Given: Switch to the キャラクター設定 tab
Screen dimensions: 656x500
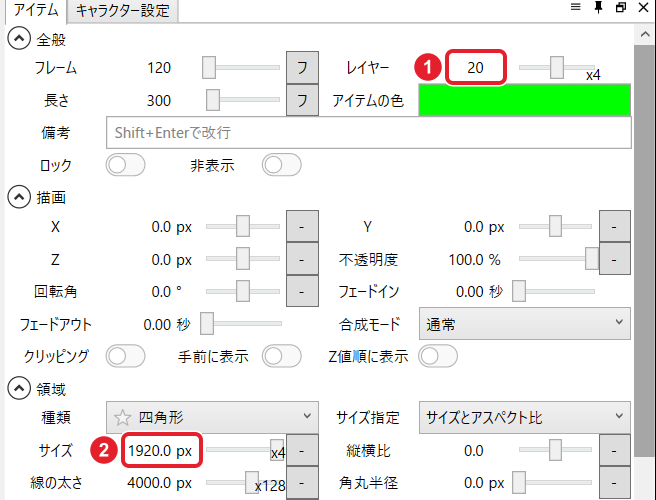Looking at the screenshot, I should pyautogui.click(x=123, y=10).
